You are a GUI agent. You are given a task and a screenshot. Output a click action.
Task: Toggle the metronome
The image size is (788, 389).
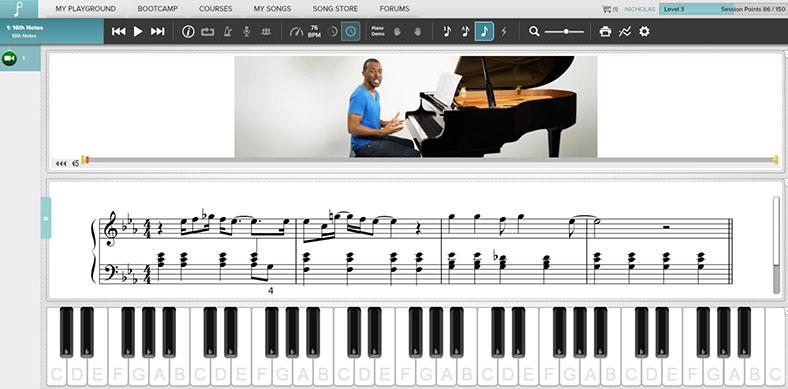(227, 32)
